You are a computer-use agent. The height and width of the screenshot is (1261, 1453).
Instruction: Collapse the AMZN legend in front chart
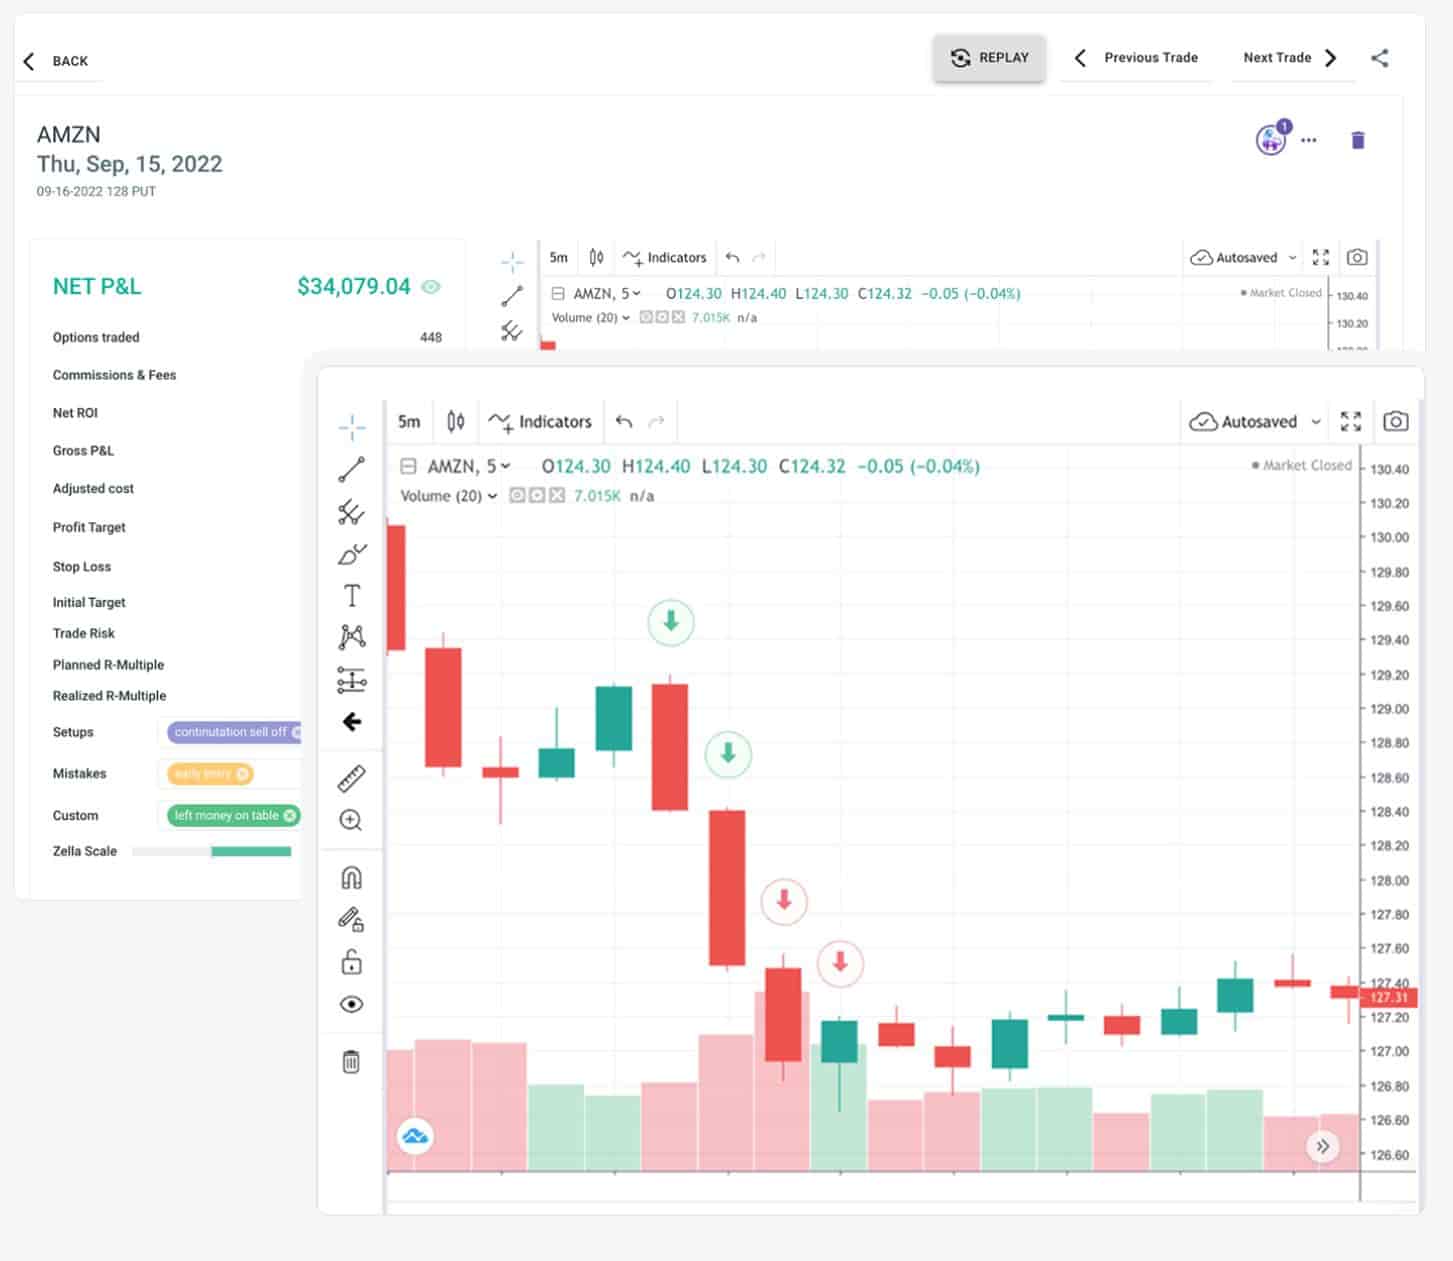coord(407,466)
